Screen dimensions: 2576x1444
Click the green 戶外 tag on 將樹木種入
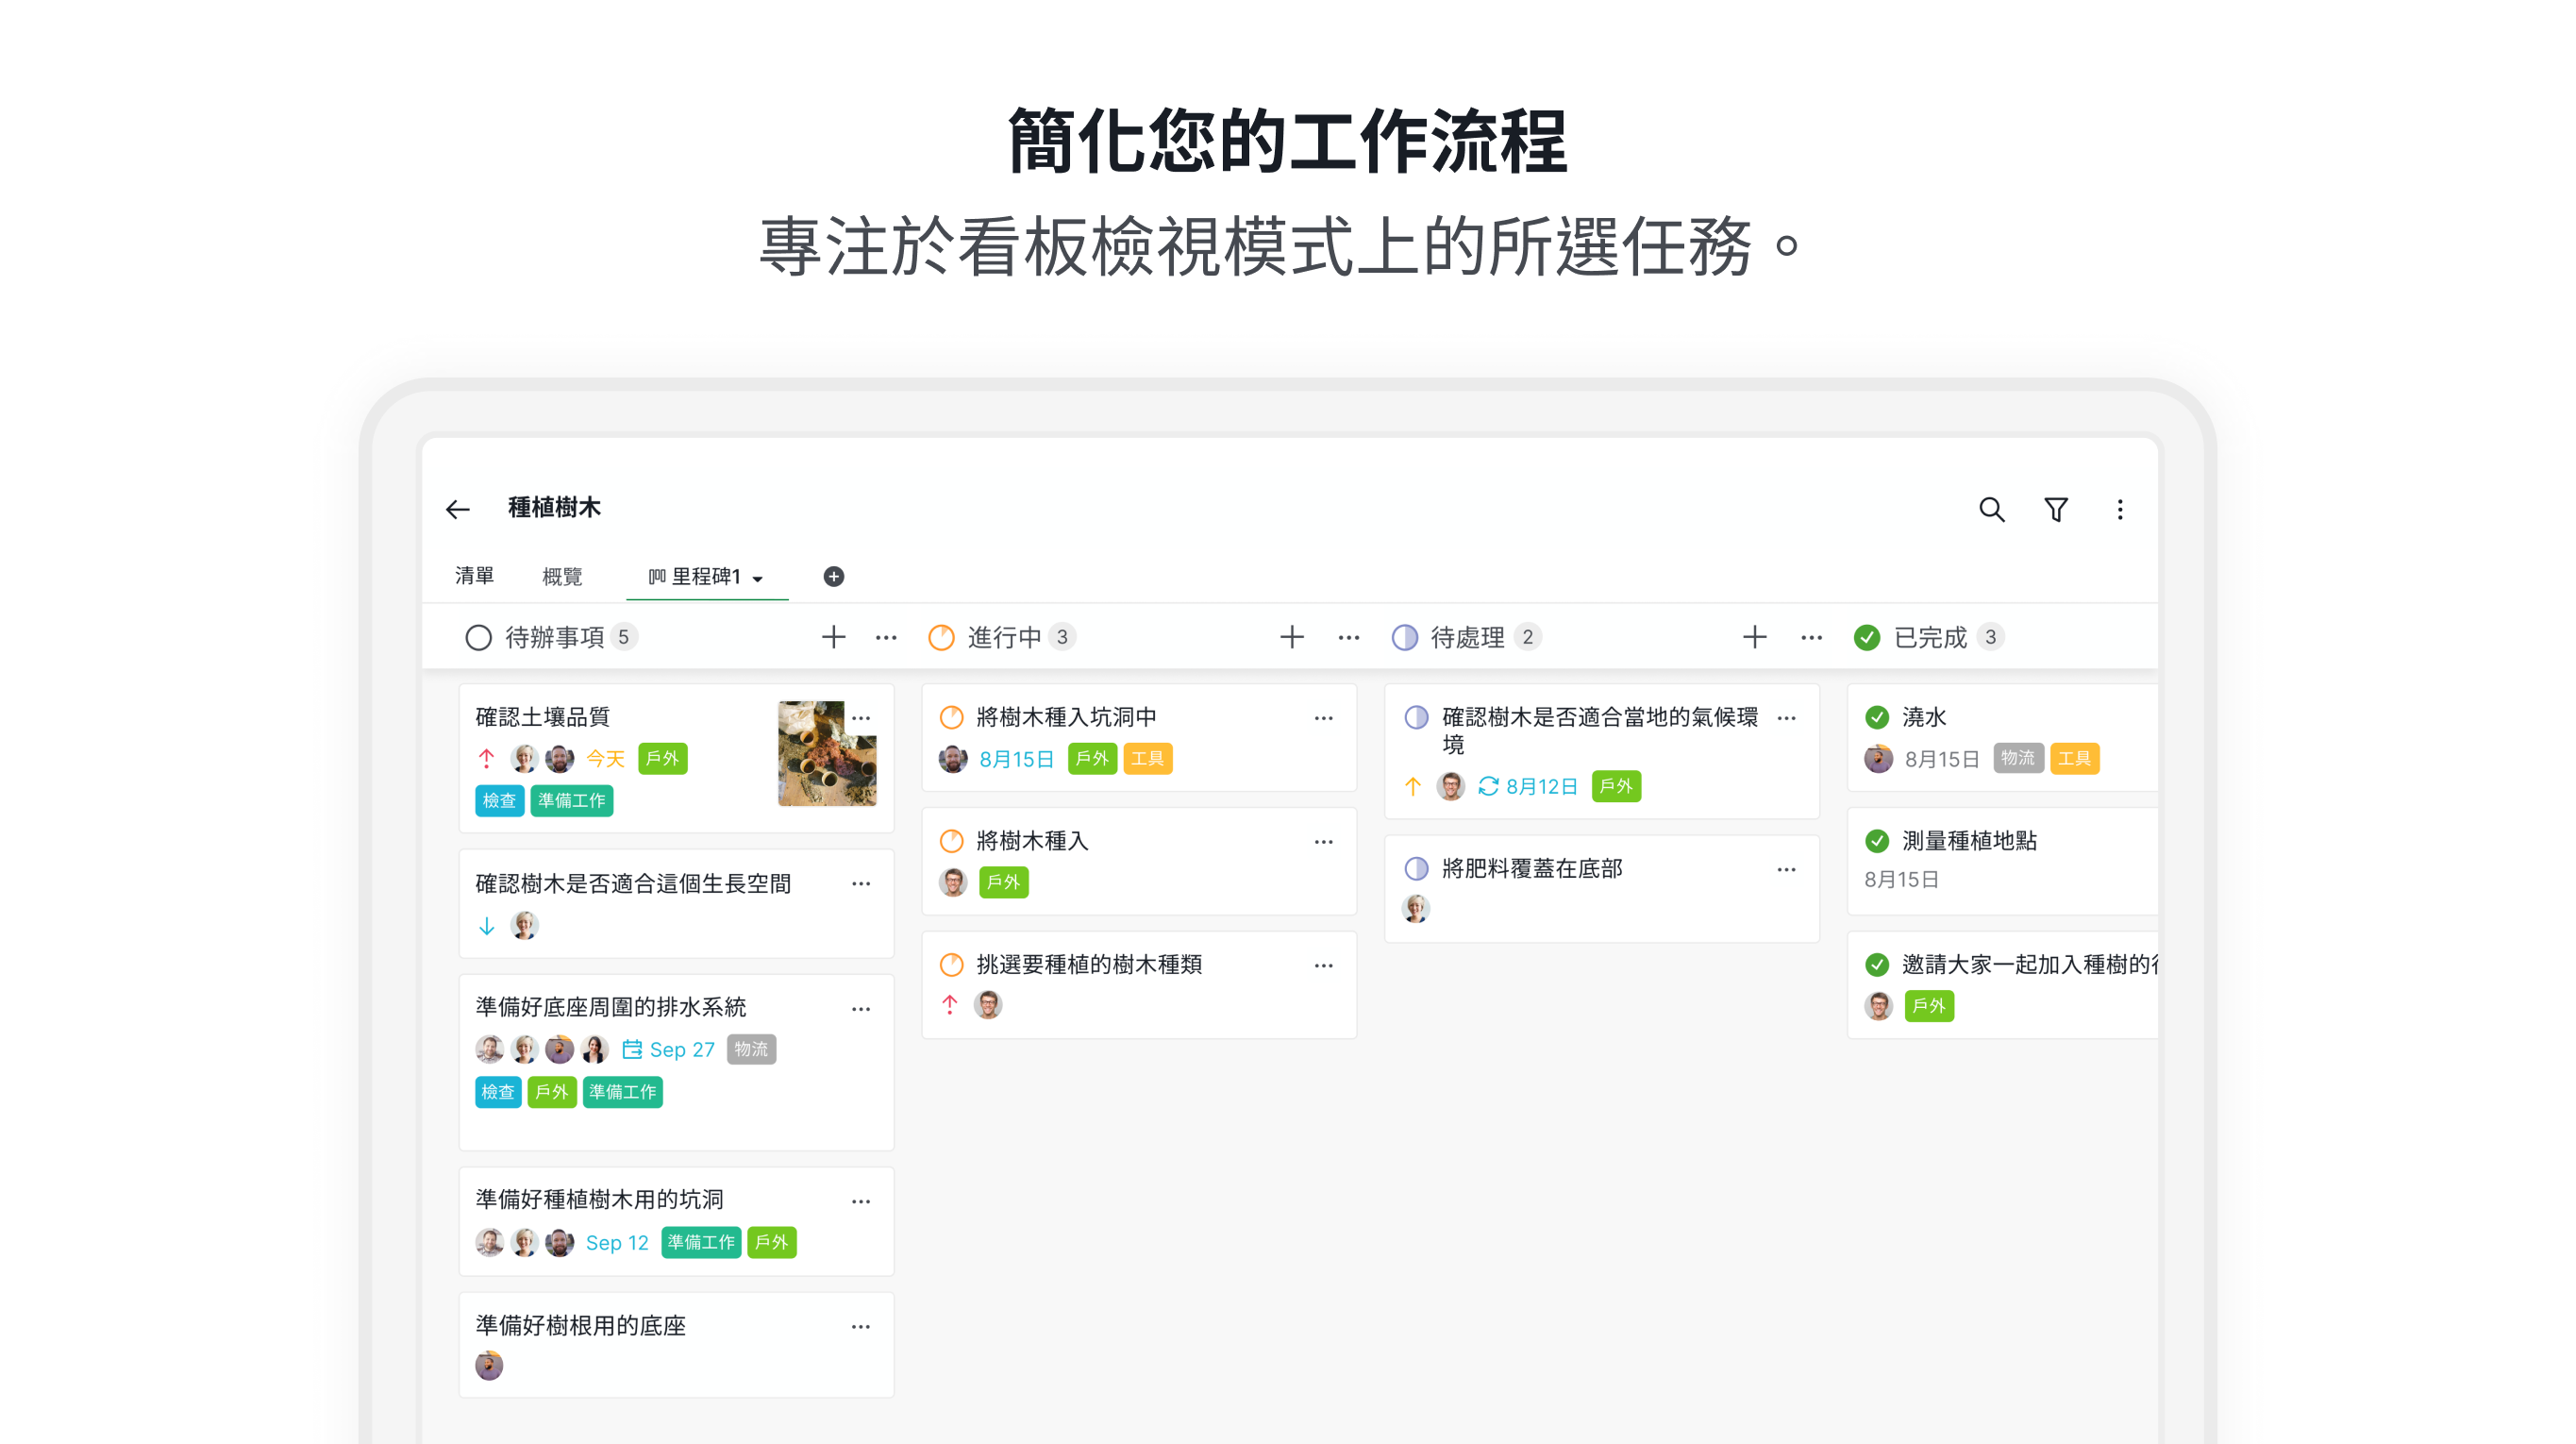[x=1003, y=883]
